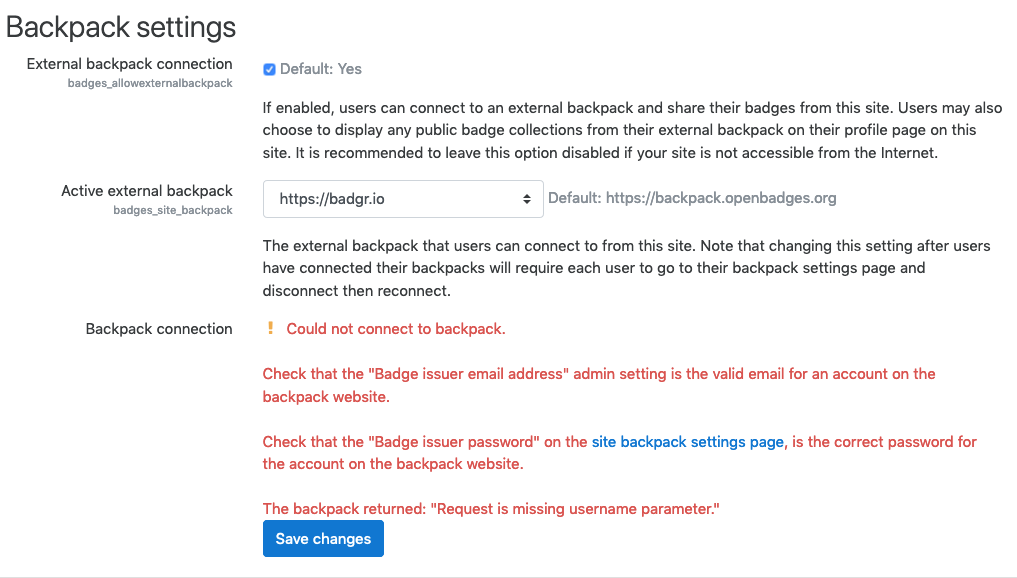The height and width of the screenshot is (578, 1017).
Task: Click the Default: Yes text
Action: tap(320, 69)
